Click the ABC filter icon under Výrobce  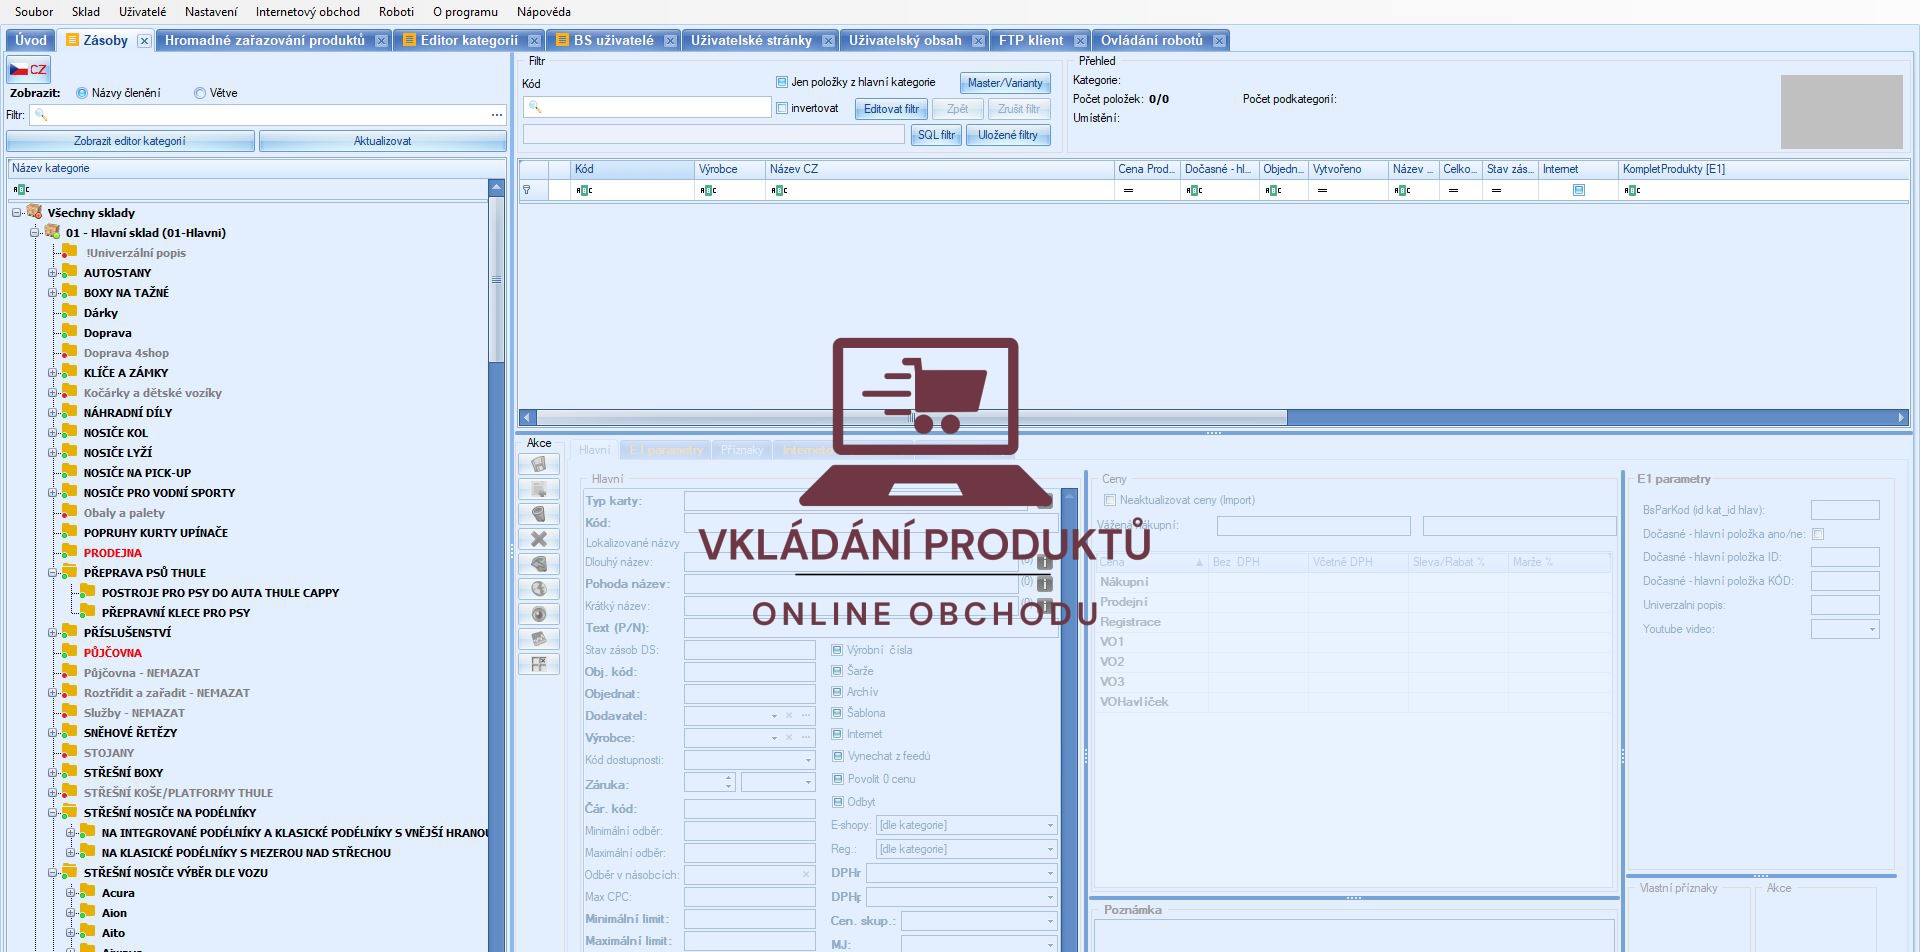[709, 190]
